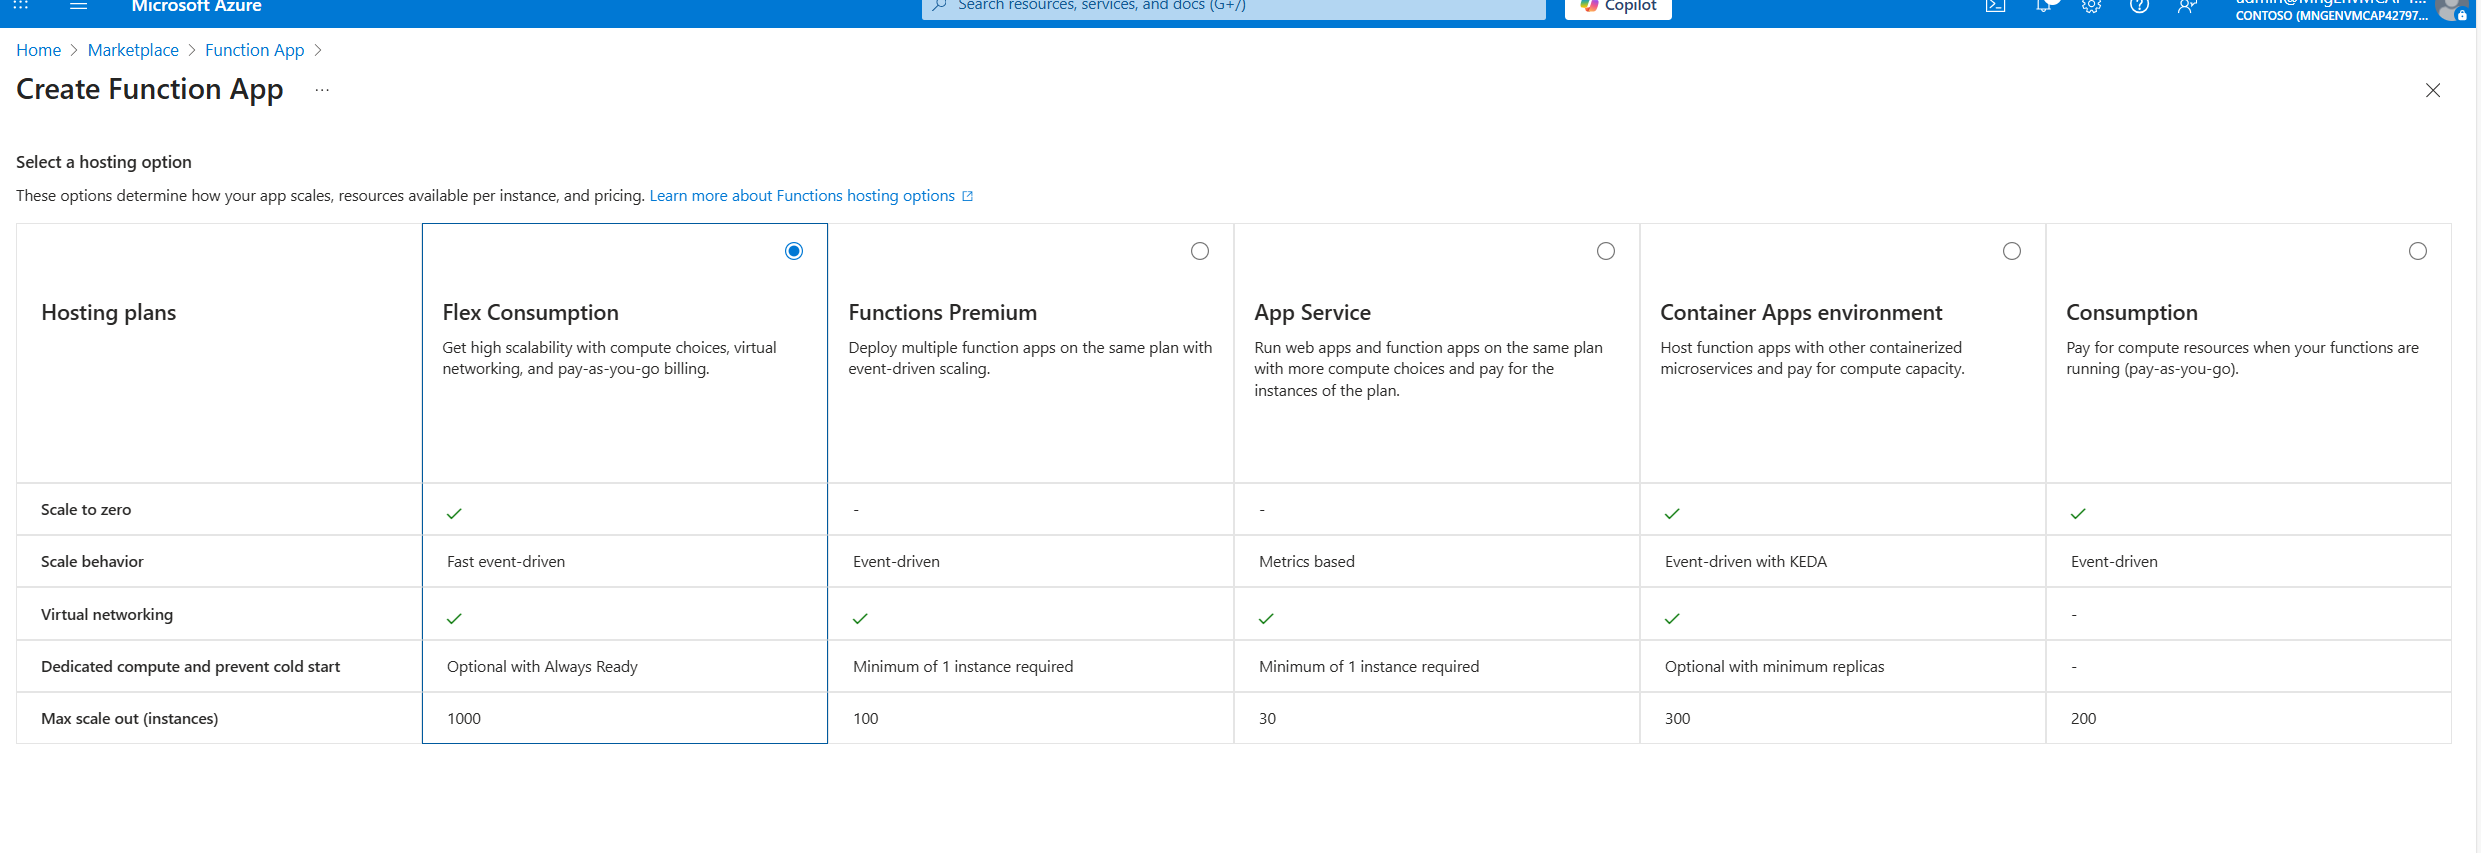The width and height of the screenshot is (2481, 853).
Task: Open the Cloud Shell icon
Action: point(1995,6)
